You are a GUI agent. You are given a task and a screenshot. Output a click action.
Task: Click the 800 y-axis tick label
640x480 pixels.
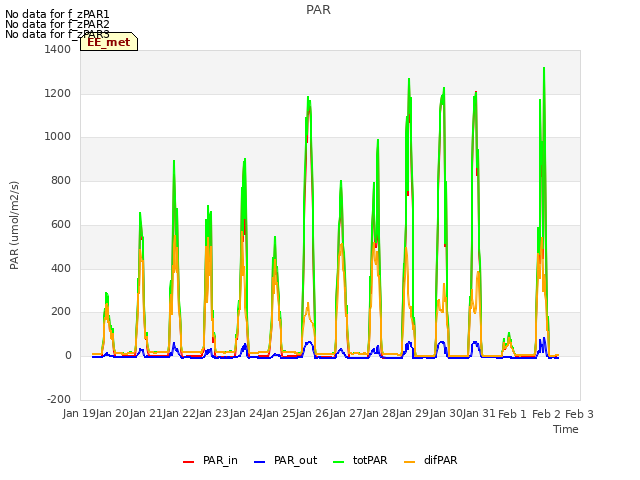[x=61, y=180]
